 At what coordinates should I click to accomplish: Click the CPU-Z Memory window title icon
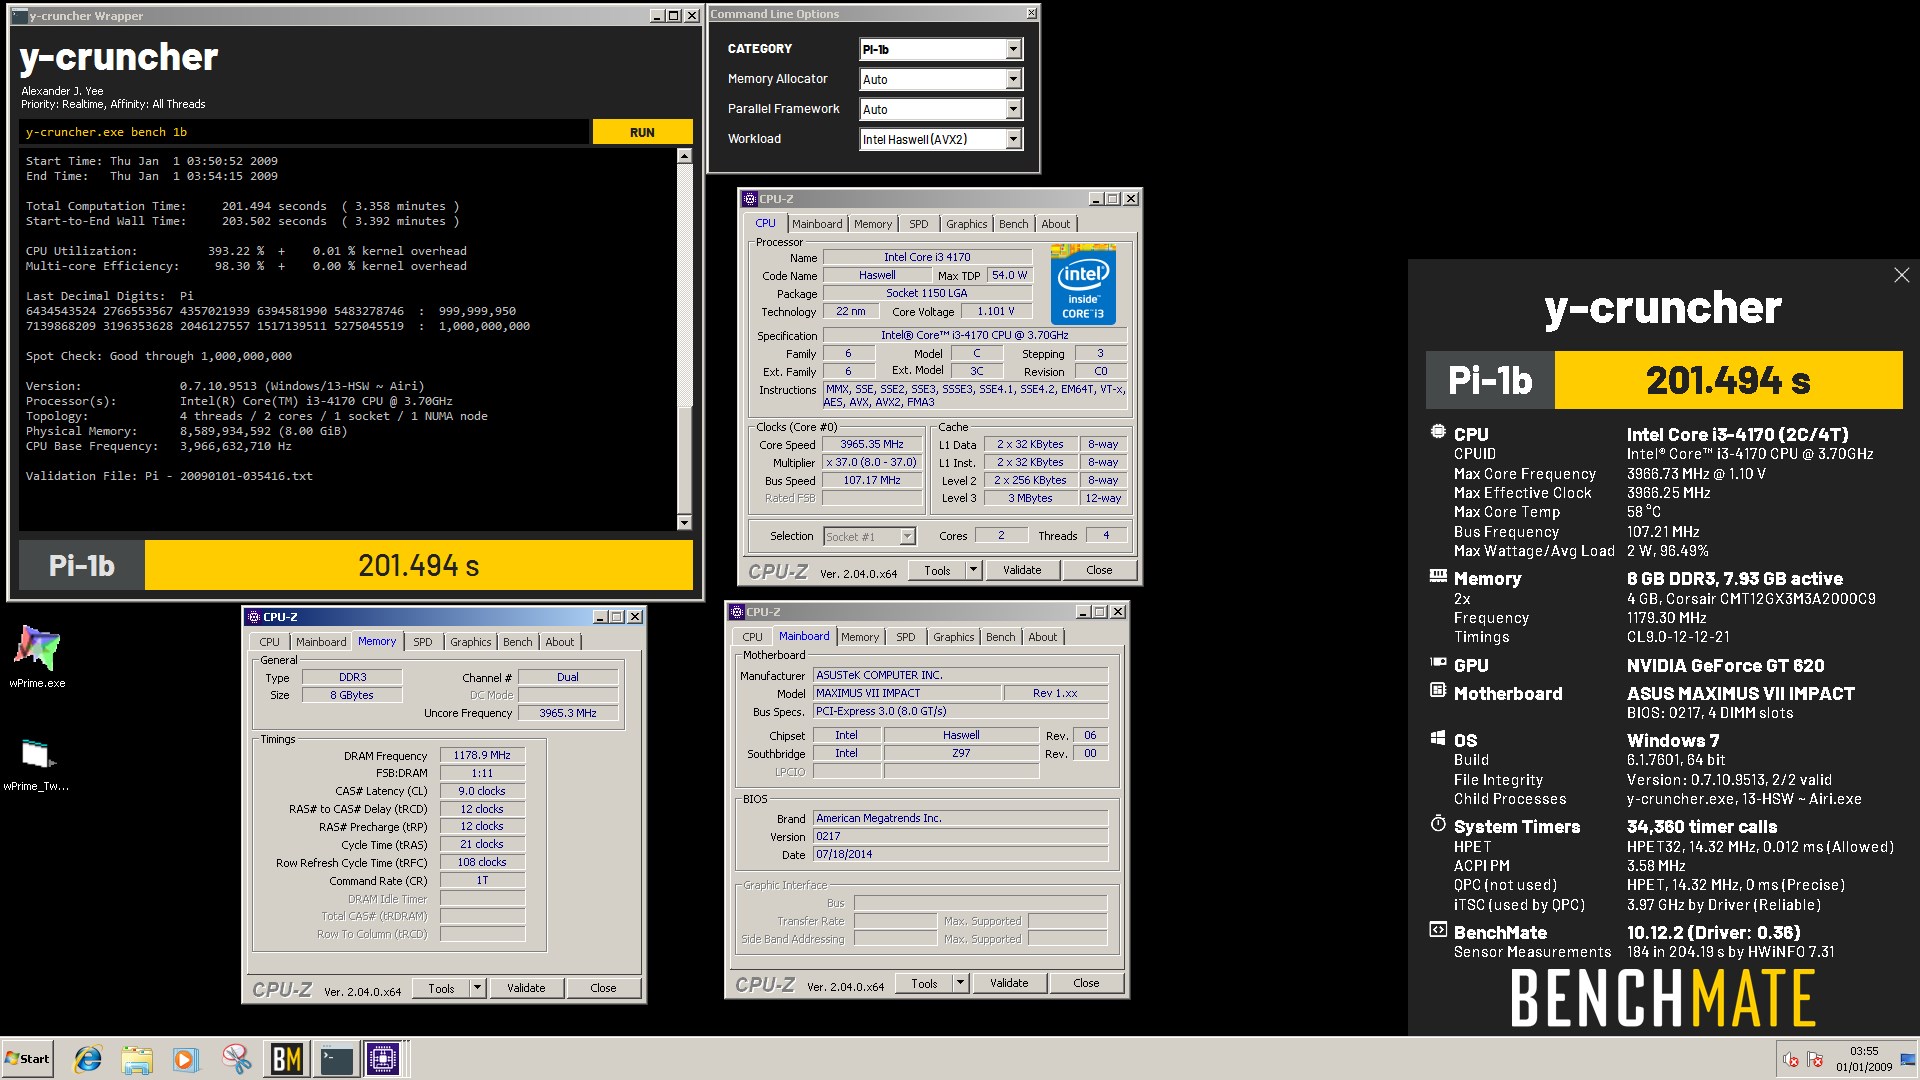(254, 617)
